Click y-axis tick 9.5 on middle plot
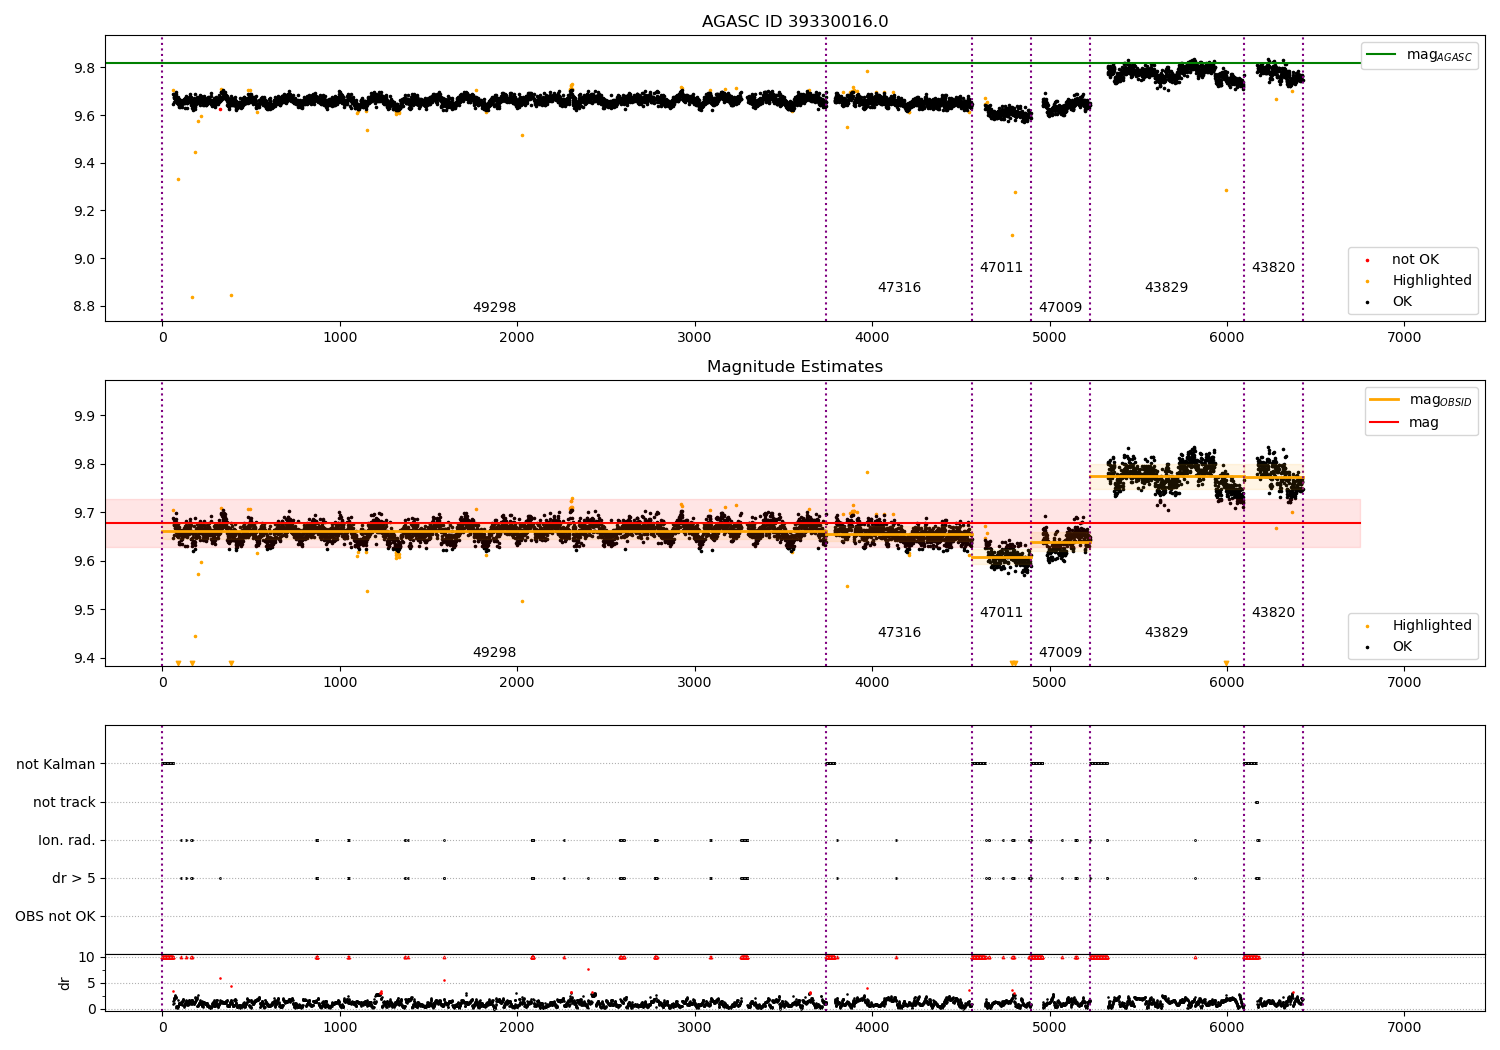1500x1050 pixels. 83,610
